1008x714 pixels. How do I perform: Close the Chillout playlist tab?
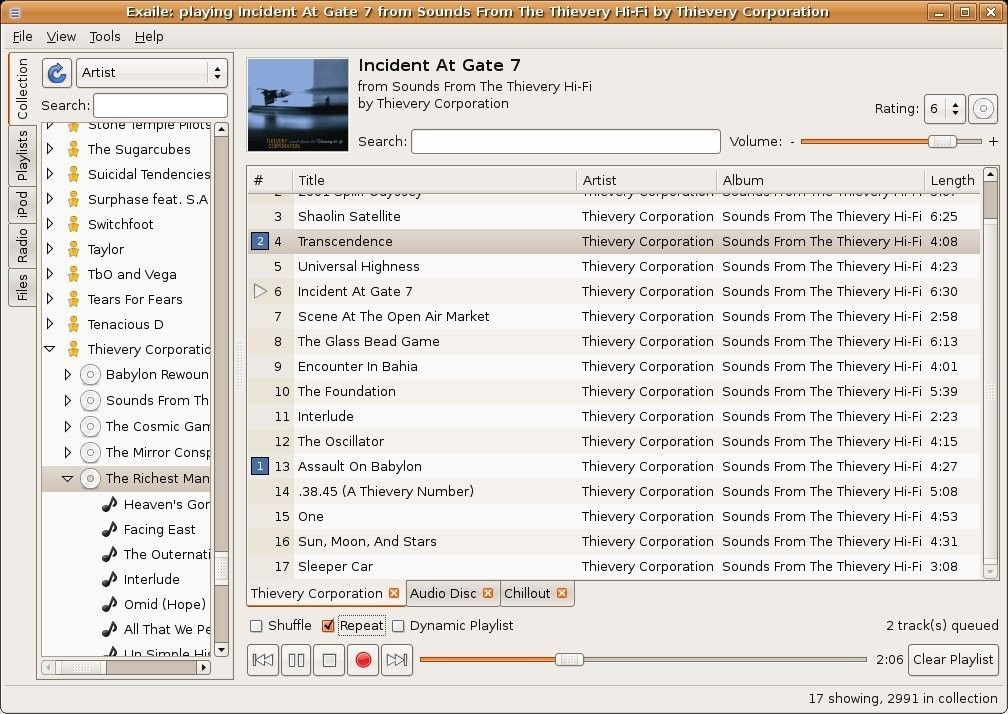562,593
